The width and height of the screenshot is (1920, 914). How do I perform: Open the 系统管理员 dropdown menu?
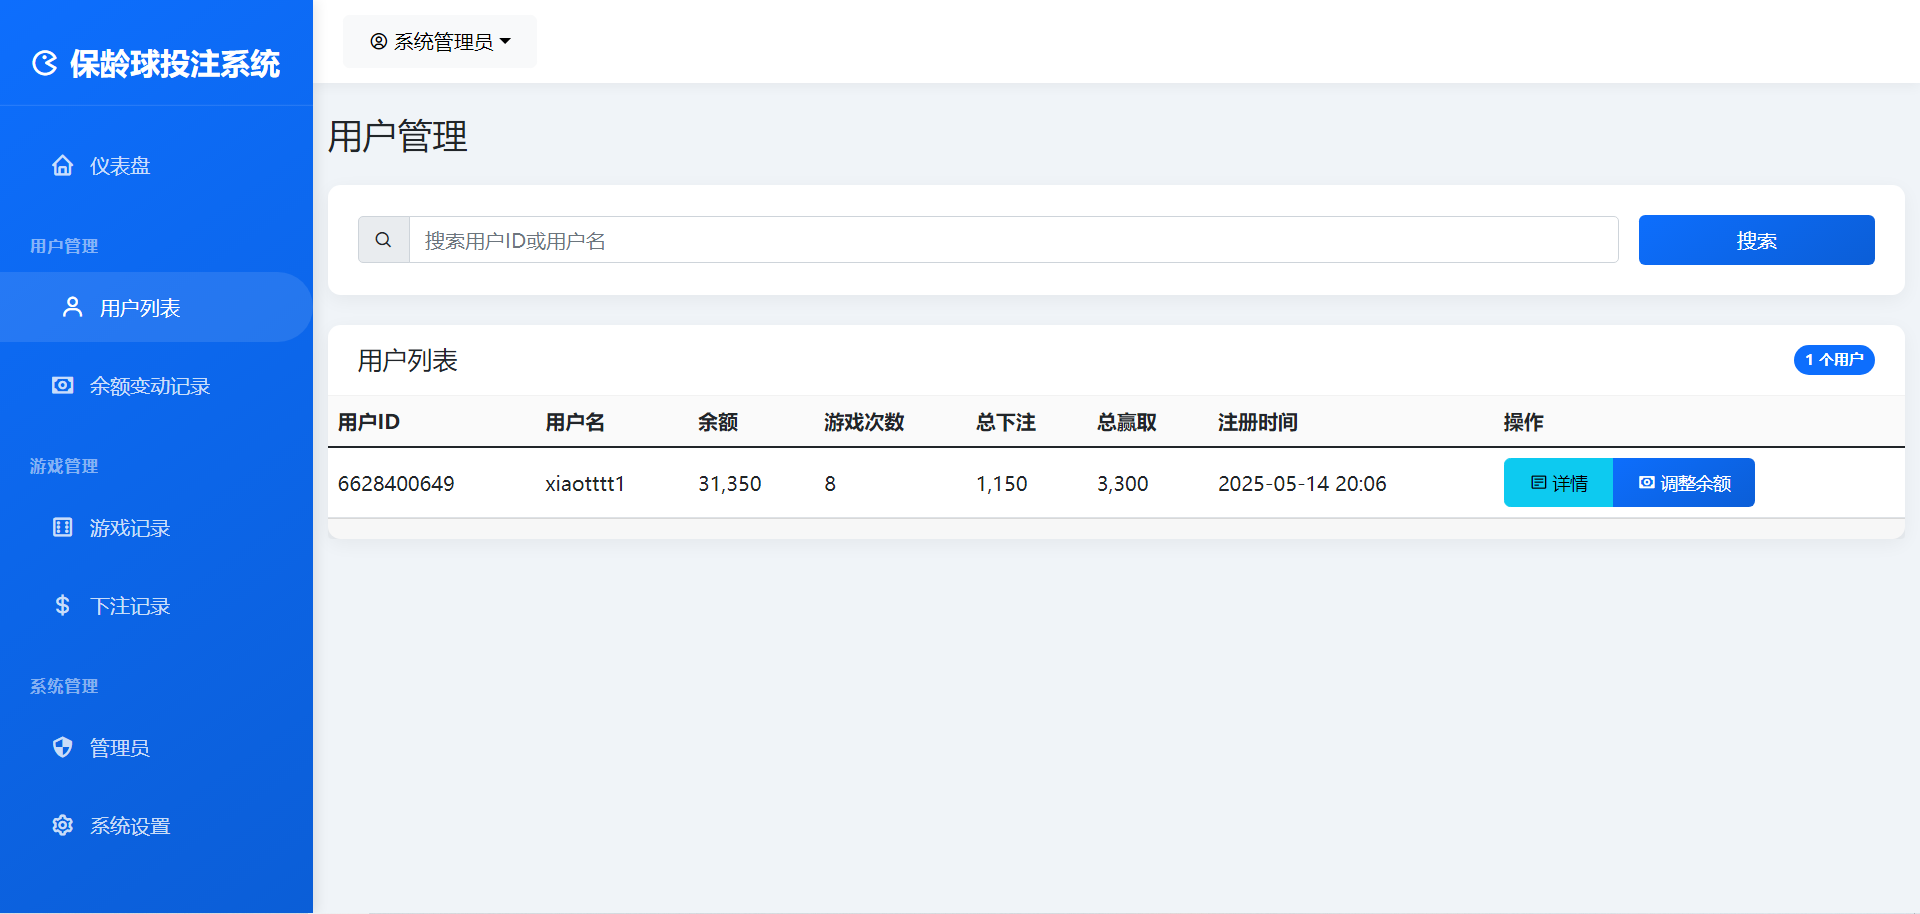click(439, 41)
